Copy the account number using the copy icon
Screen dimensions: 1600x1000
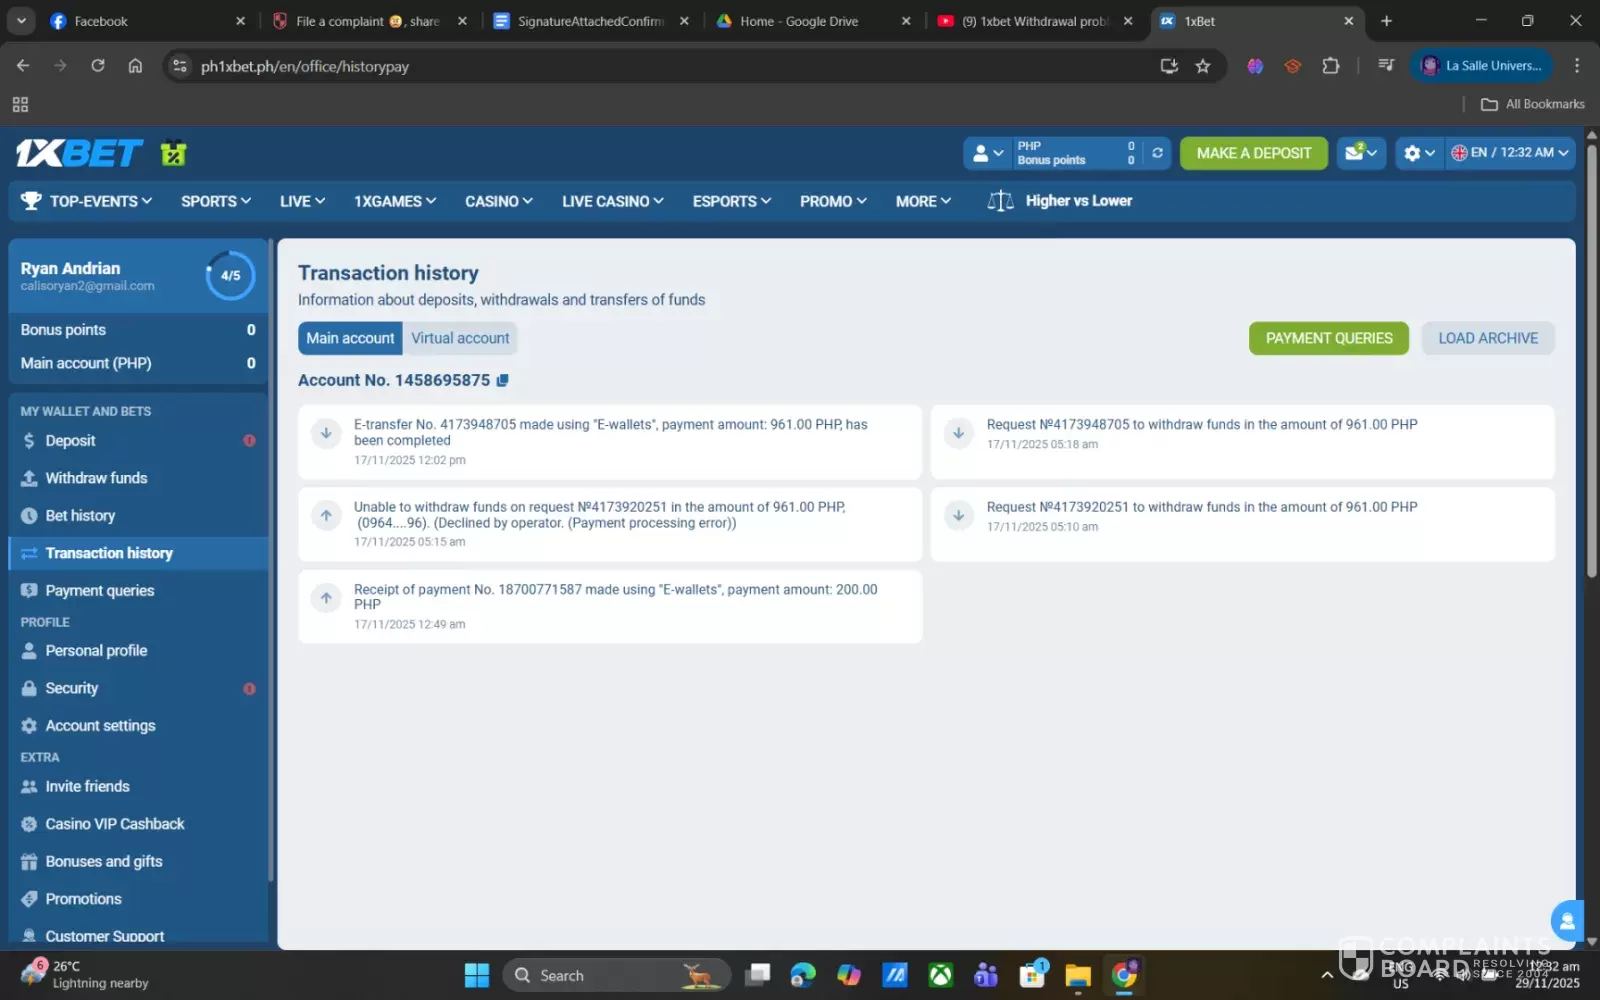pyautogui.click(x=503, y=380)
